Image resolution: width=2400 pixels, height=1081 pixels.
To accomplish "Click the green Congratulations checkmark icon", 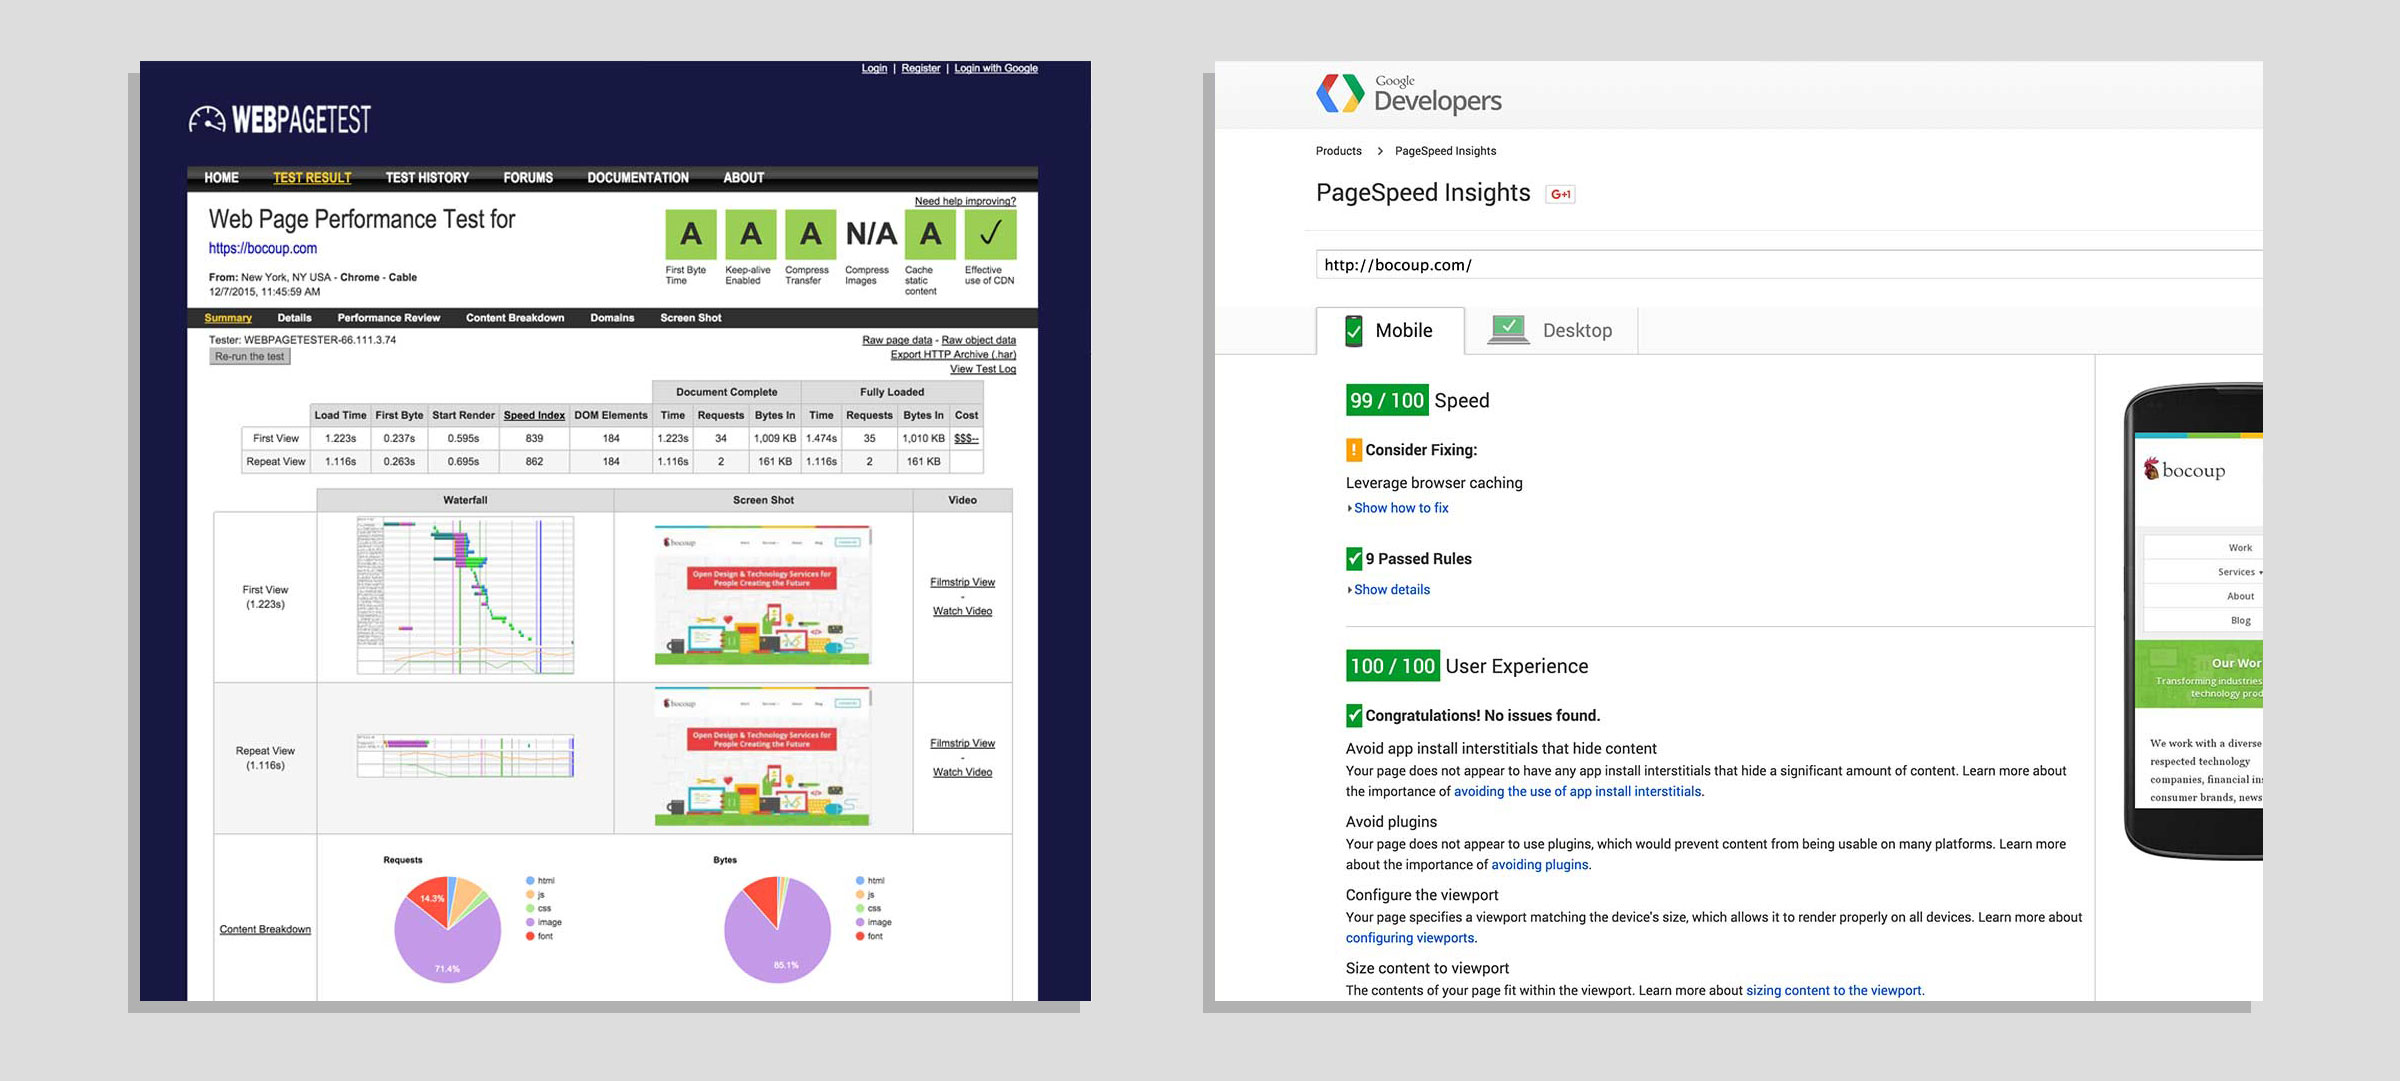I will point(1354,715).
